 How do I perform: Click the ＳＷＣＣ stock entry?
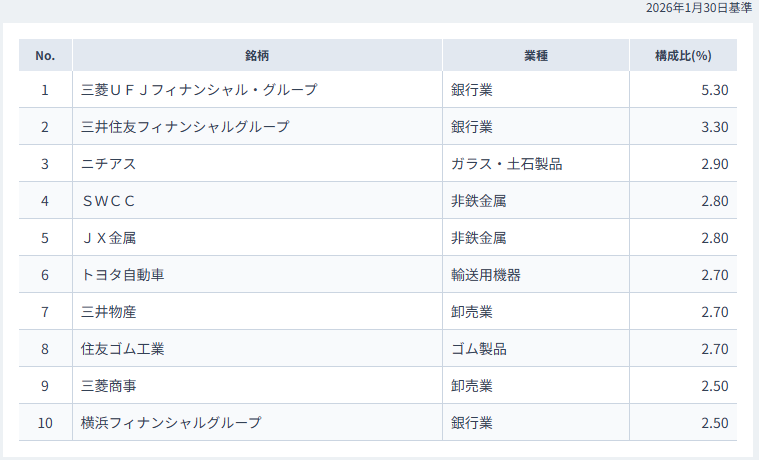(108, 201)
